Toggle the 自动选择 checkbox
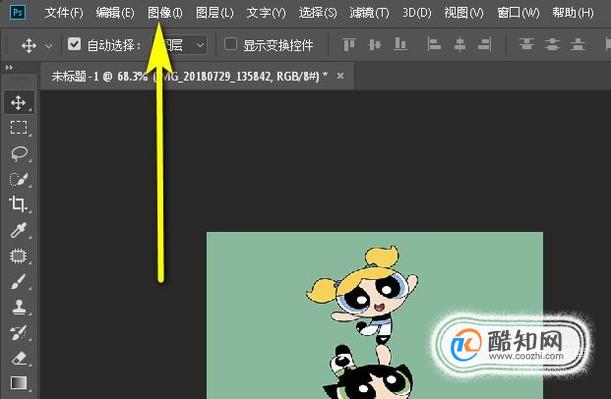The image size is (611, 399). (x=74, y=44)
